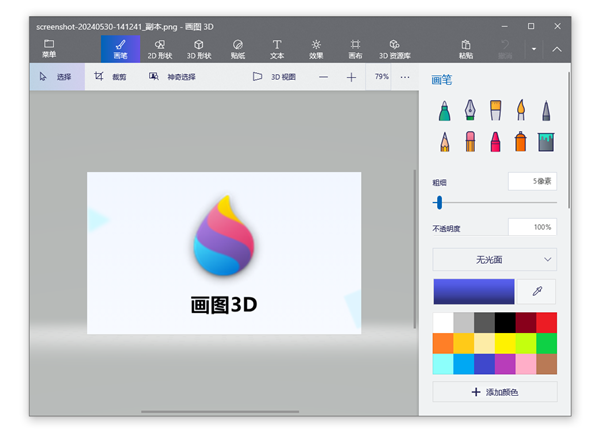Pick the brown color swatch
600x434 pixels.
[x=546, y=364]
